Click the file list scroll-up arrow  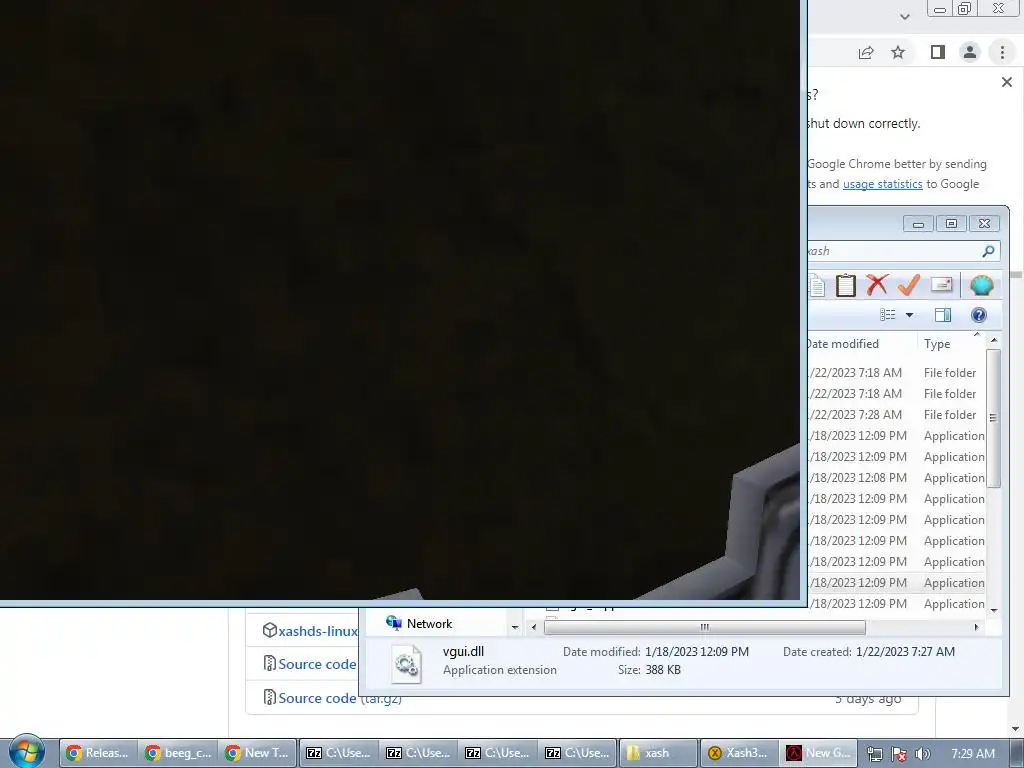(993, 340)
